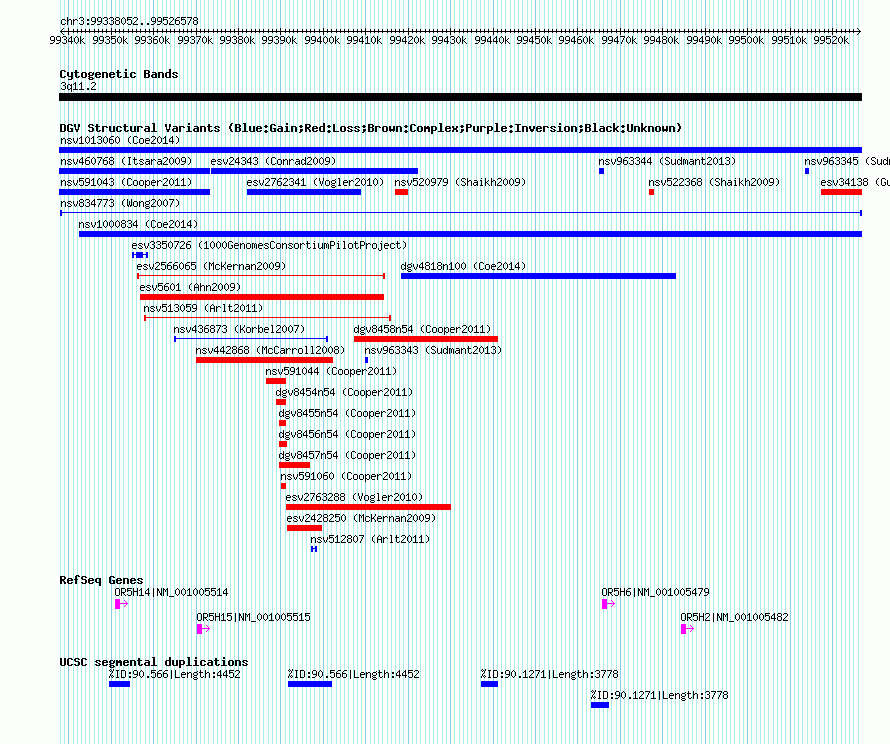Viewport: 890px width, 744px height.
Task: Click the nsv591044 red loss bar
Action: pos(276,381)
